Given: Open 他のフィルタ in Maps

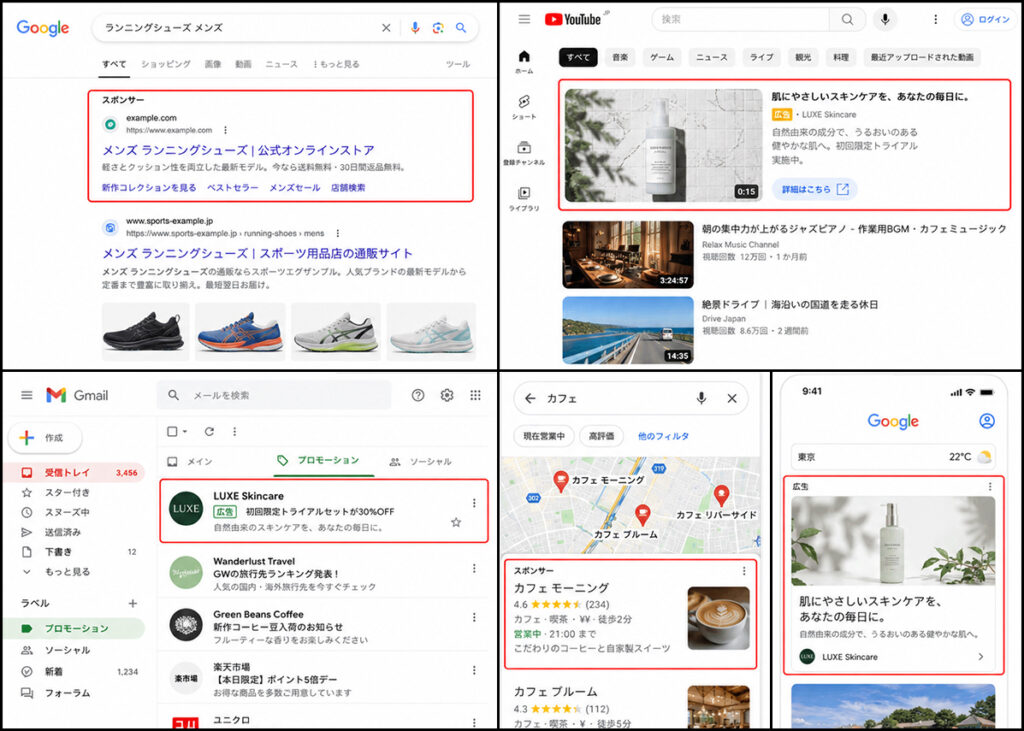Looking at the screenshot, I should tap(663, 436).
